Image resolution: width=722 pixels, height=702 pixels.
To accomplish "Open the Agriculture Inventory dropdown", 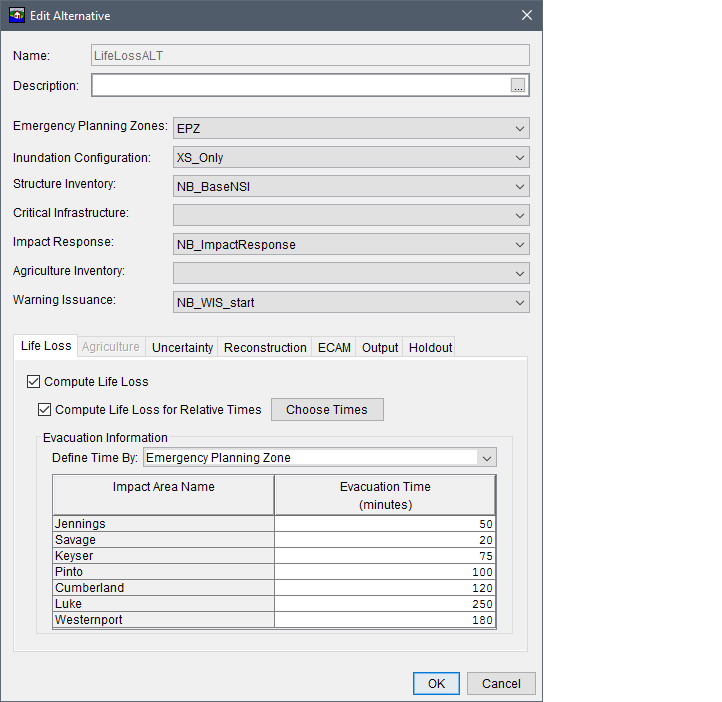I will click(x=351, y=273).
